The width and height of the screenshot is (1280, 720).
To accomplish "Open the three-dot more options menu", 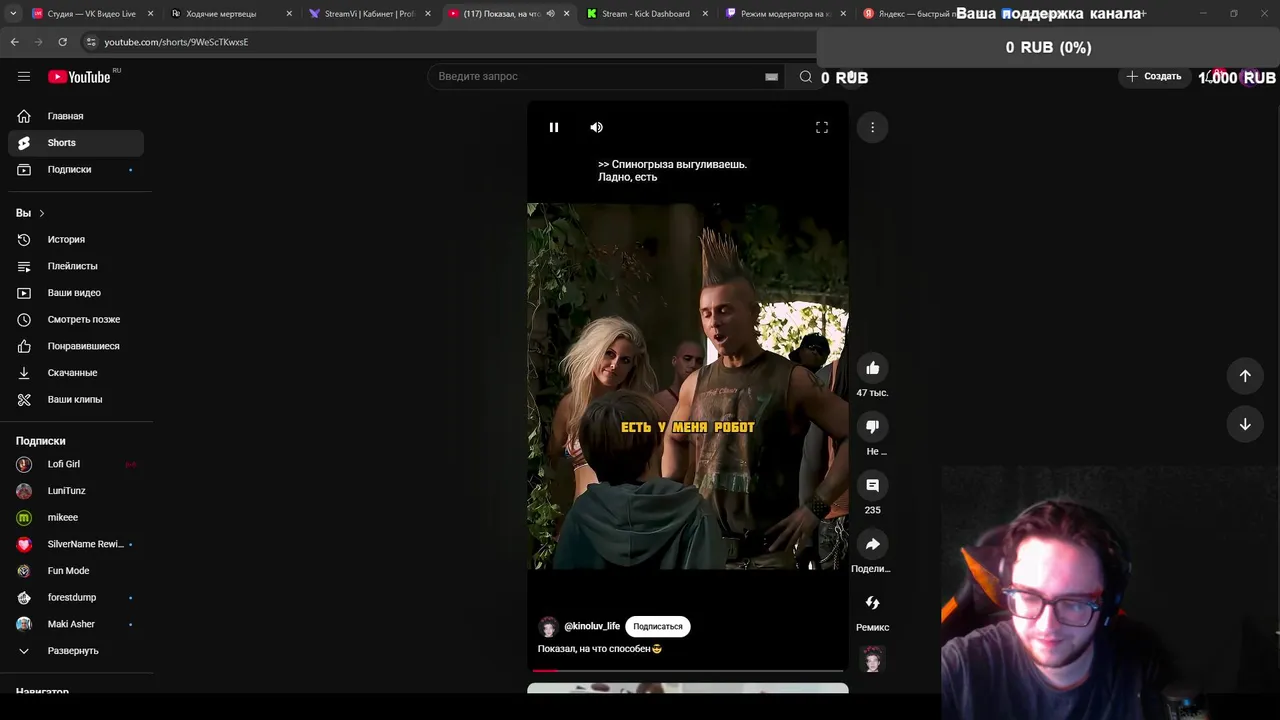I will click(872, 127).
